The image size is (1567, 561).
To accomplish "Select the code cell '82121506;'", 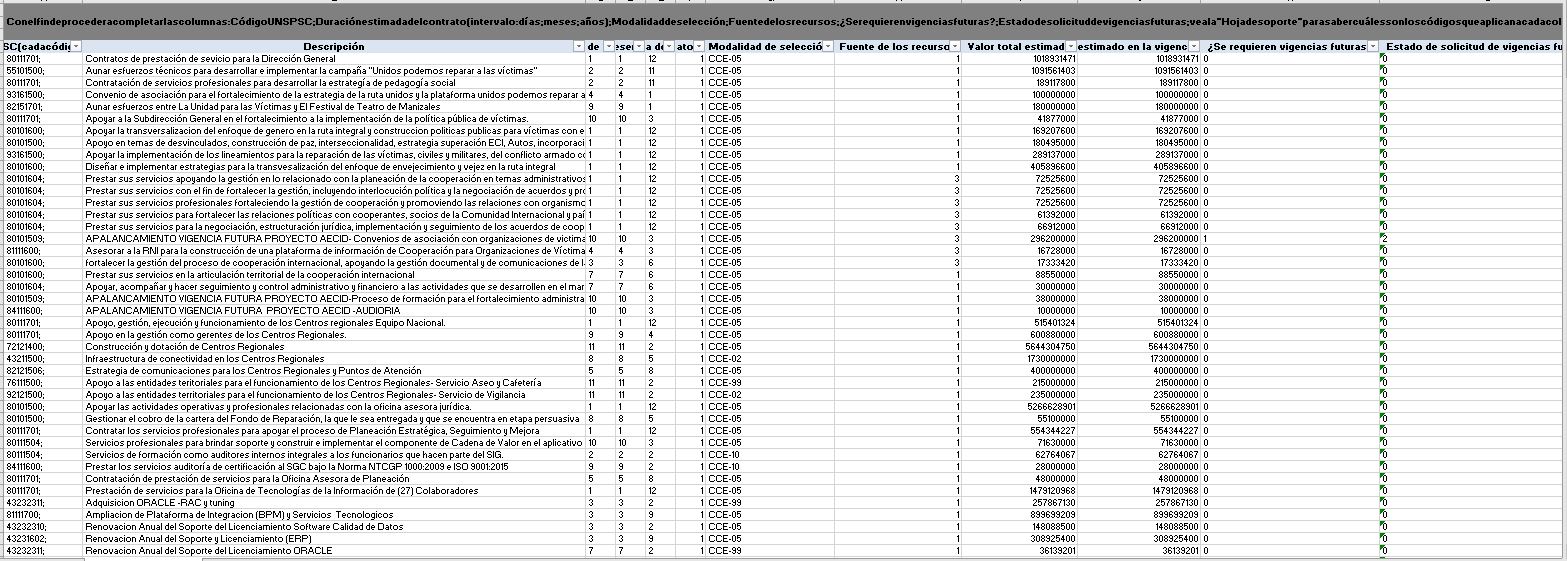I will (x=42, y=371).
